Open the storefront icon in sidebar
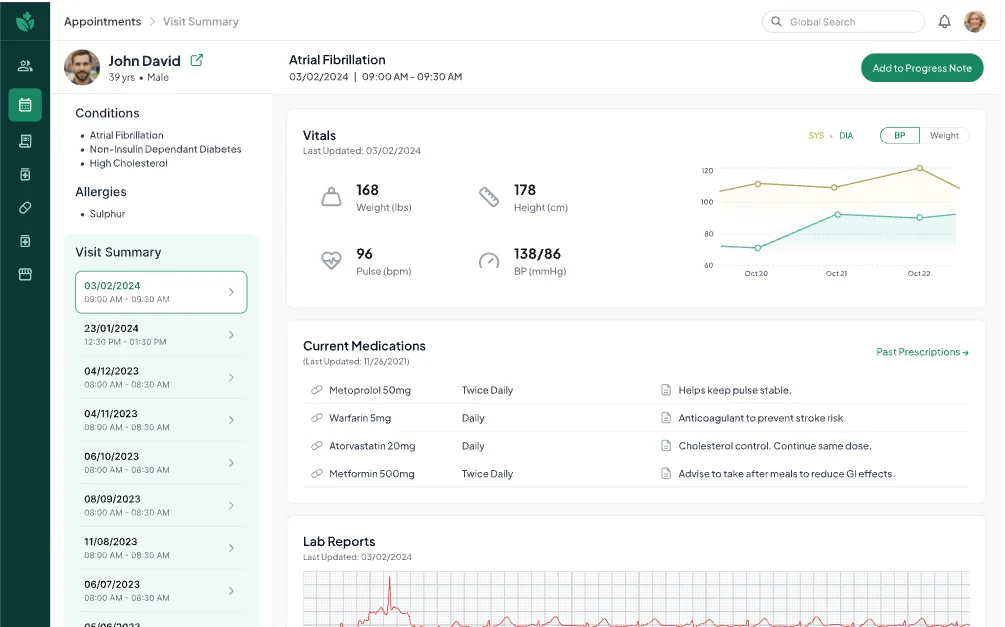 click(25, 274)
